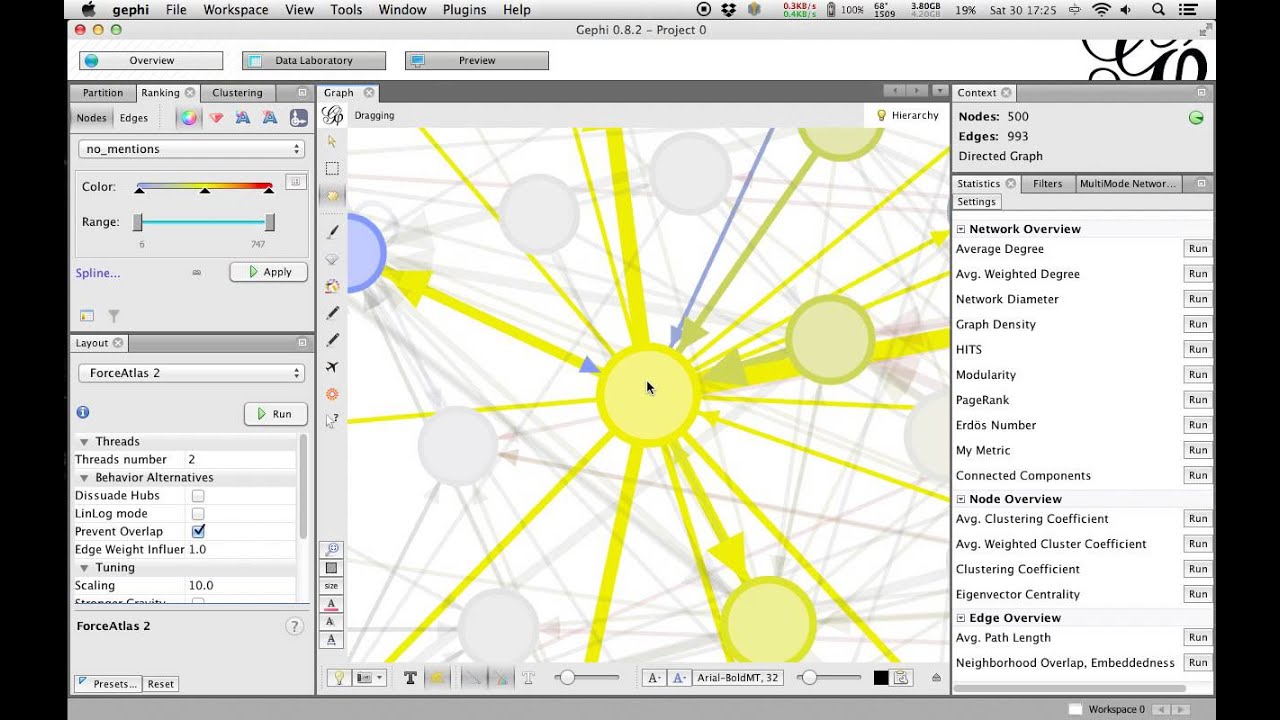Collapse Network Overview section
1280x720 pixels.
[x=961, y=229]
